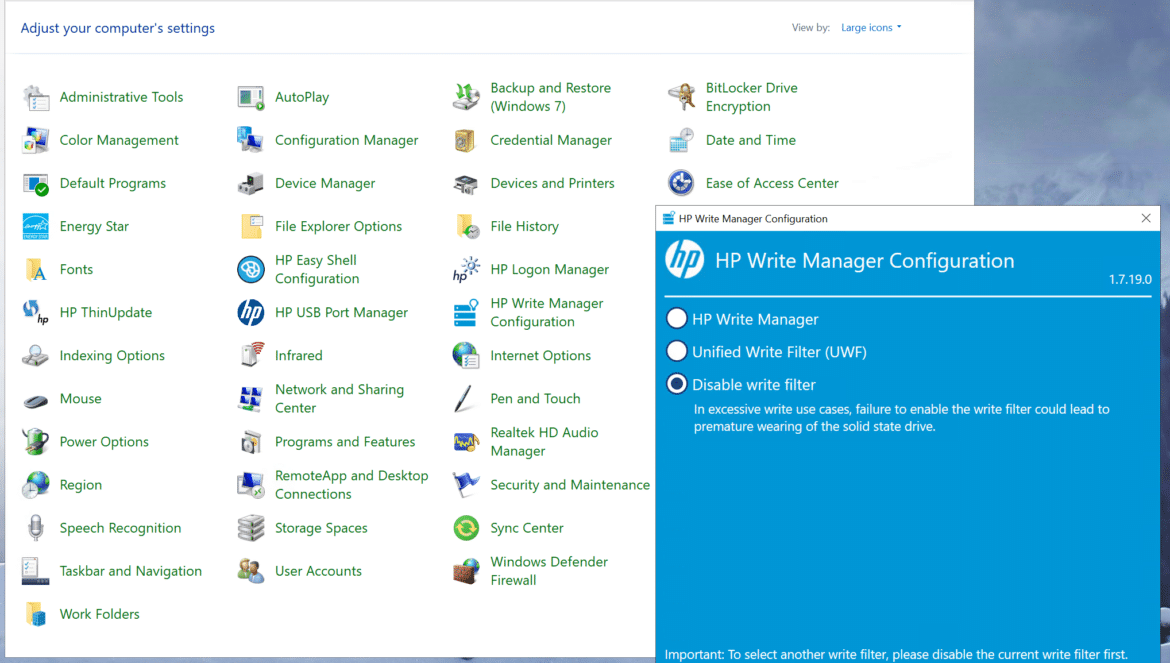Viewport: 1170px width, 663px height.
Task: Click the Windows Defender Firewall brick icon
Action: point(466,571)
